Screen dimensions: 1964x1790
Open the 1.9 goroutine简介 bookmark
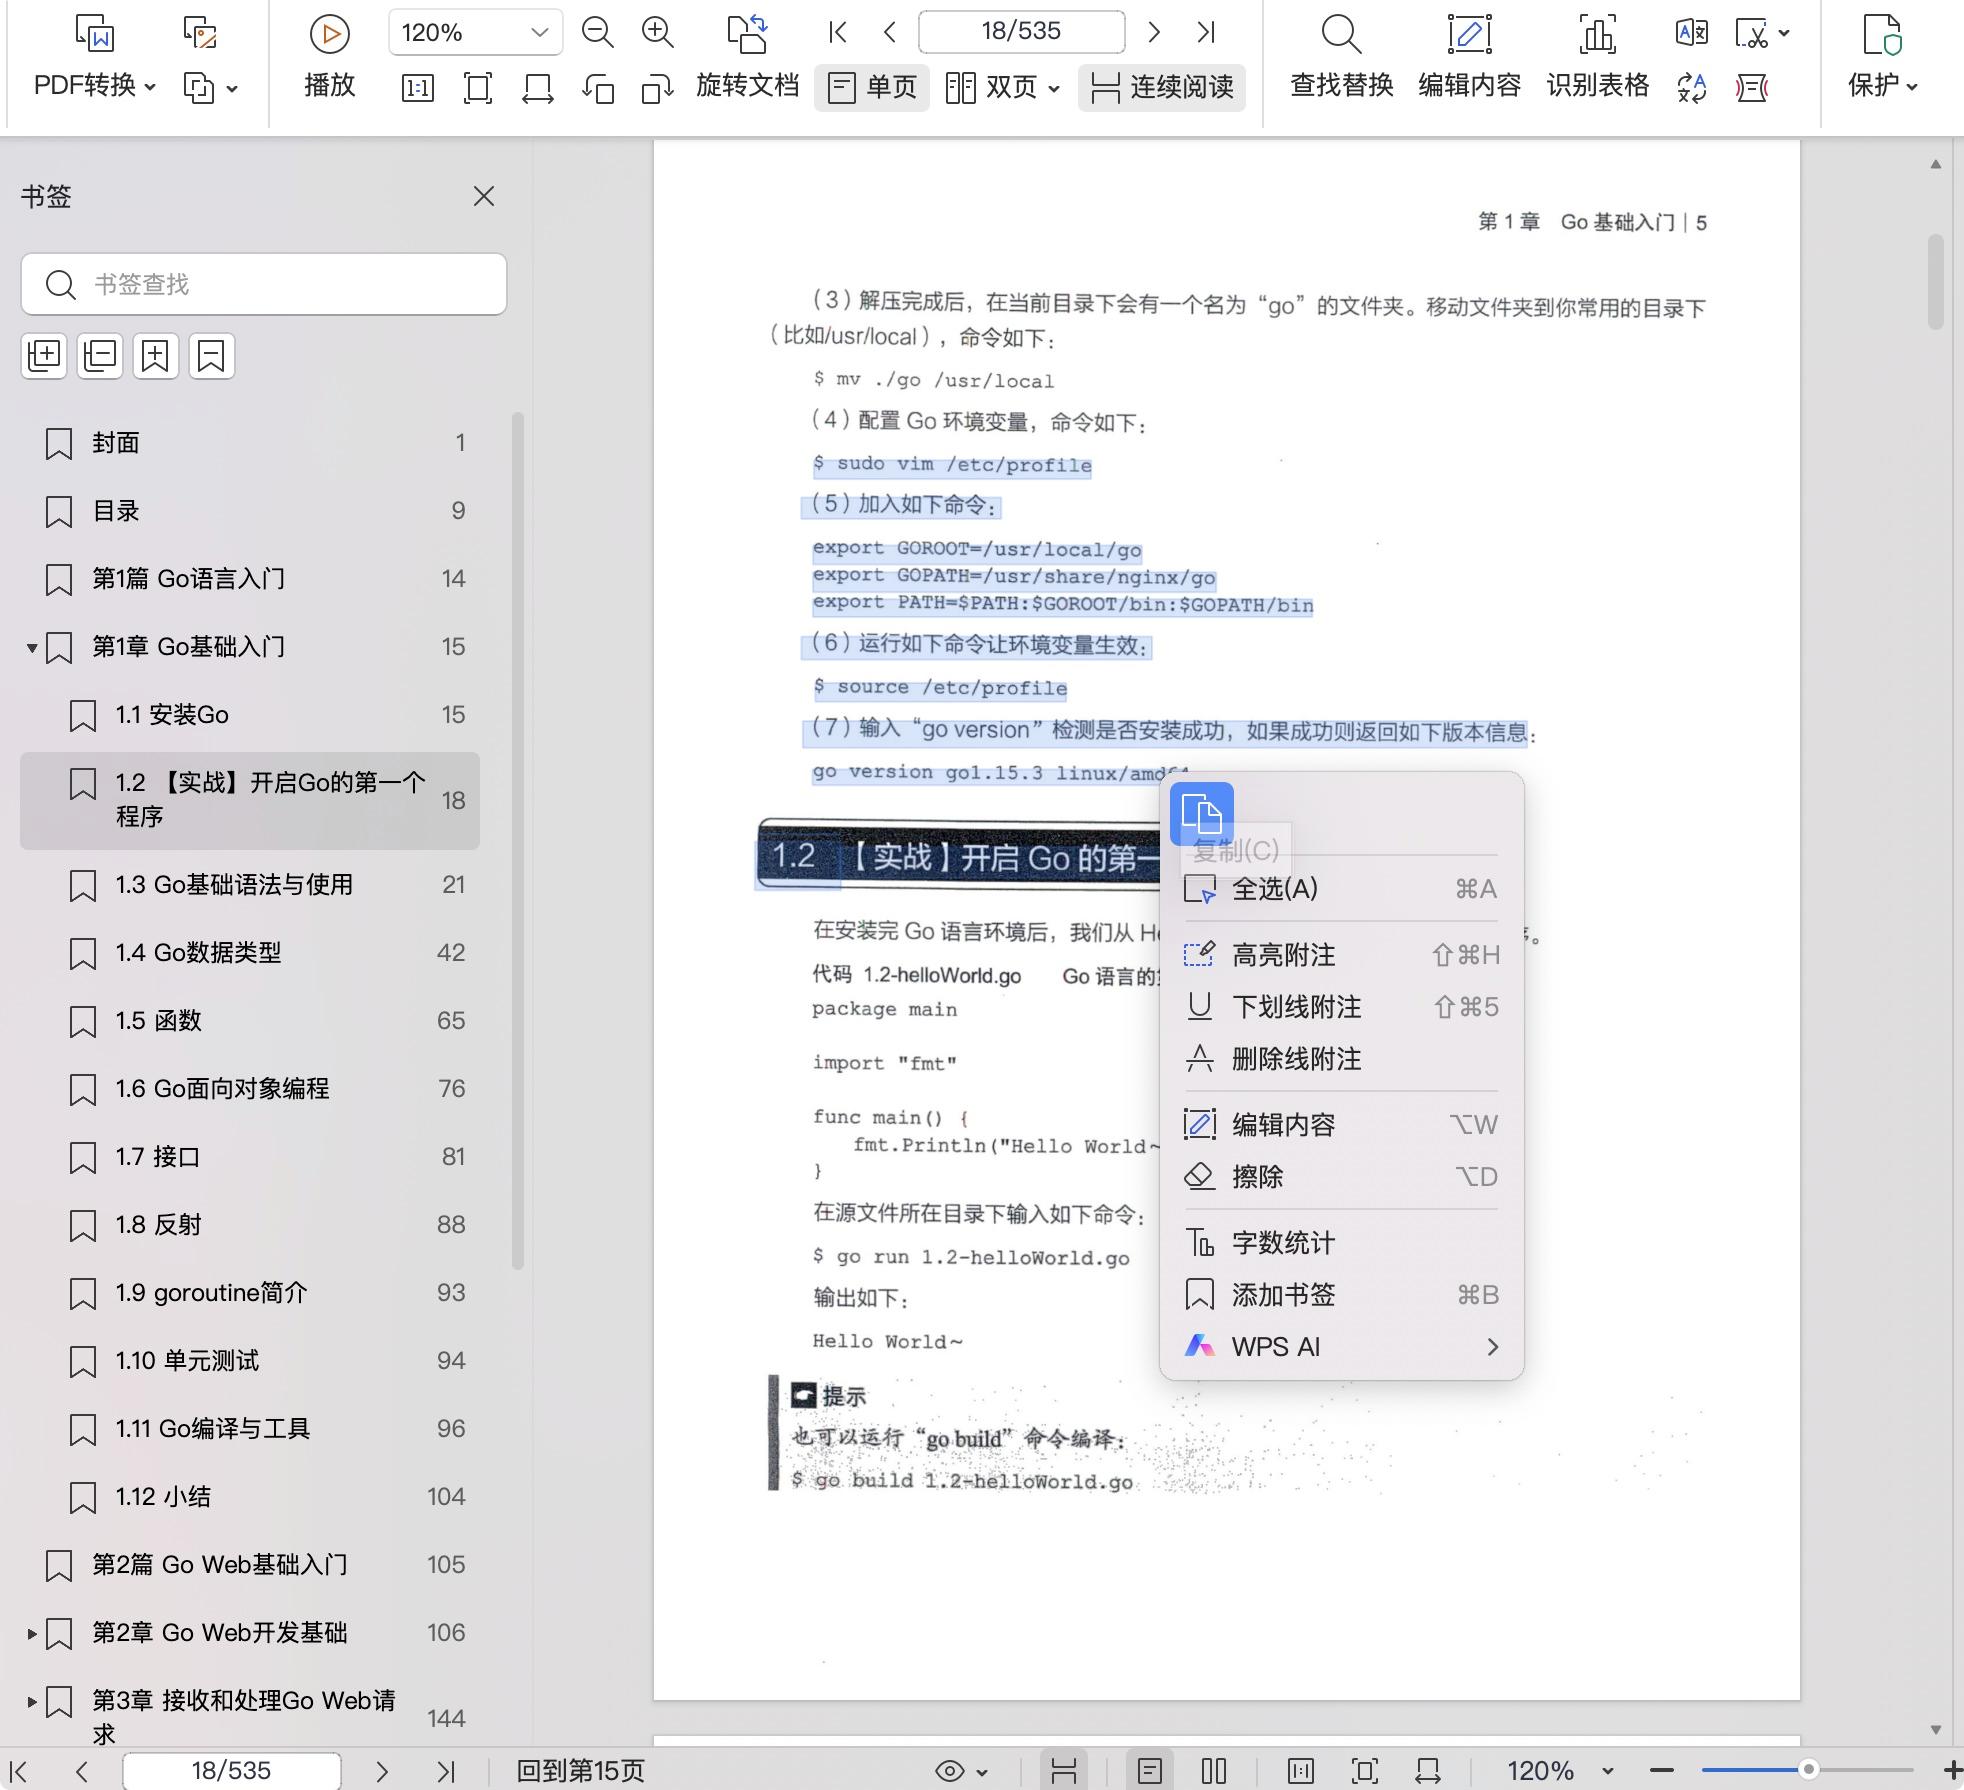click(x=250, y=1293)
